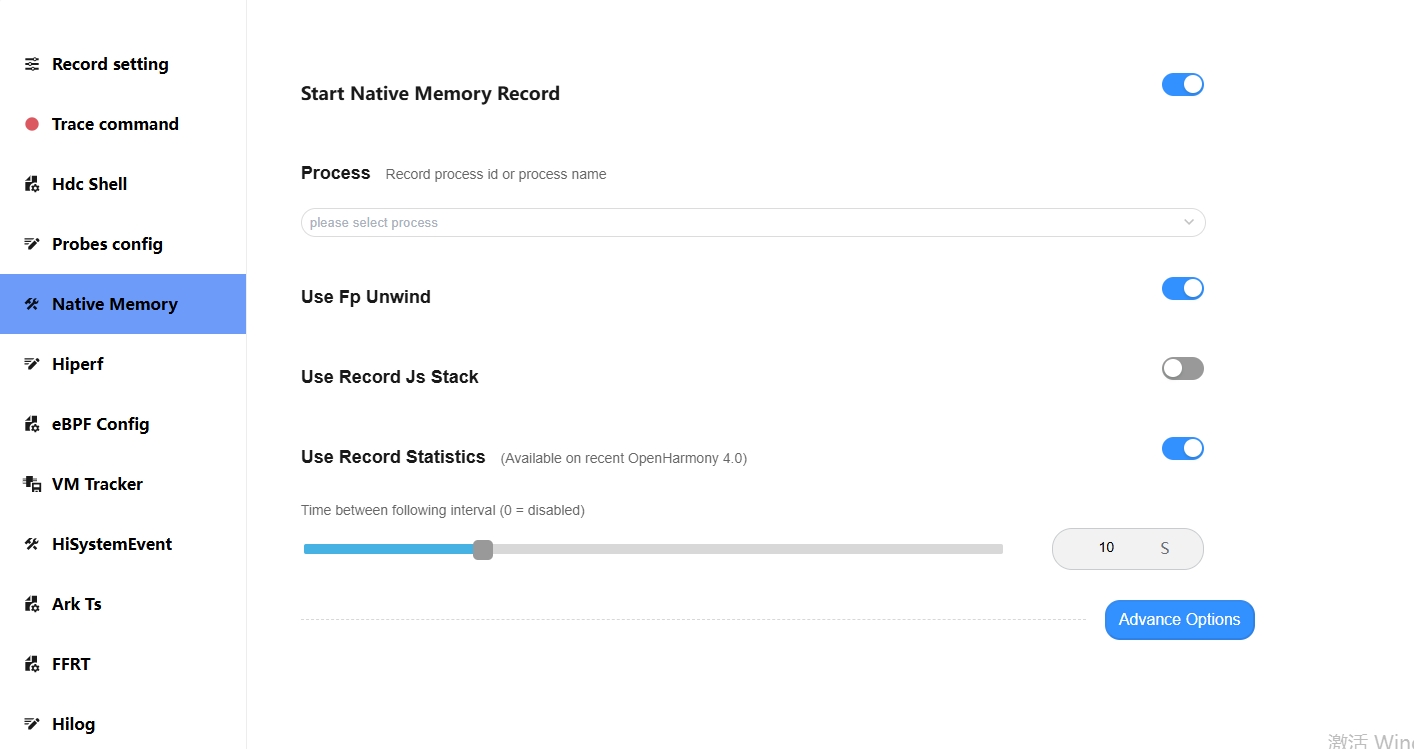Viewport: 1414px width, 749px height.
Task: Click the interval seconds value field
Action: (1128, 549)
